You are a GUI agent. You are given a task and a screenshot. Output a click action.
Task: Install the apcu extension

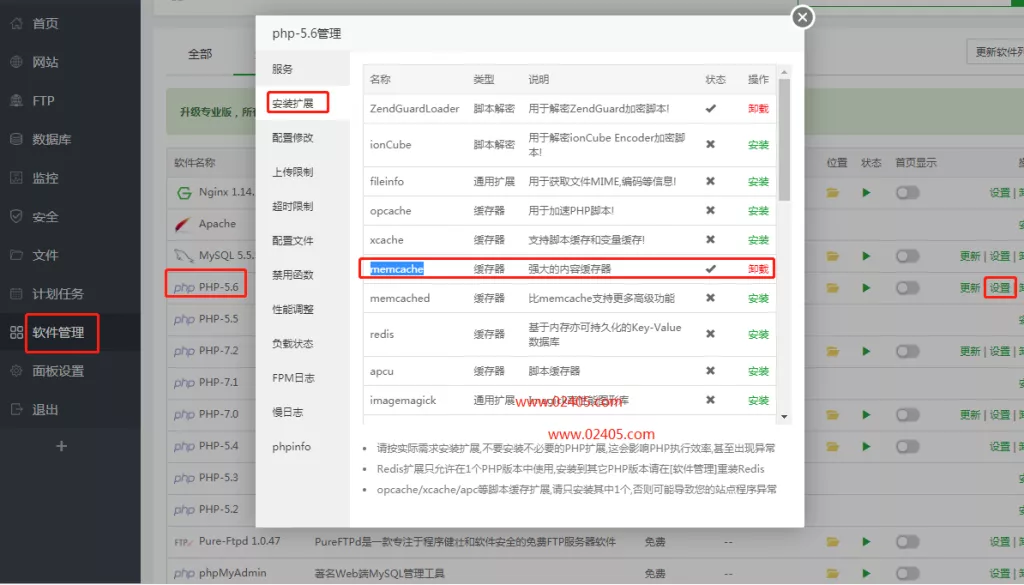(758, 371)
